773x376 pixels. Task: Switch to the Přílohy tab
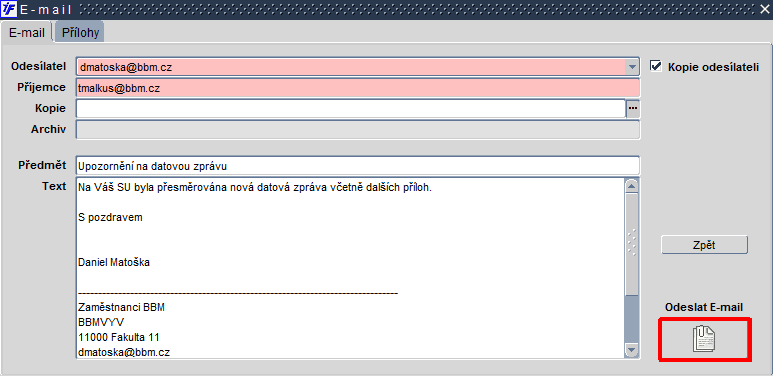(x=80, y=33)
